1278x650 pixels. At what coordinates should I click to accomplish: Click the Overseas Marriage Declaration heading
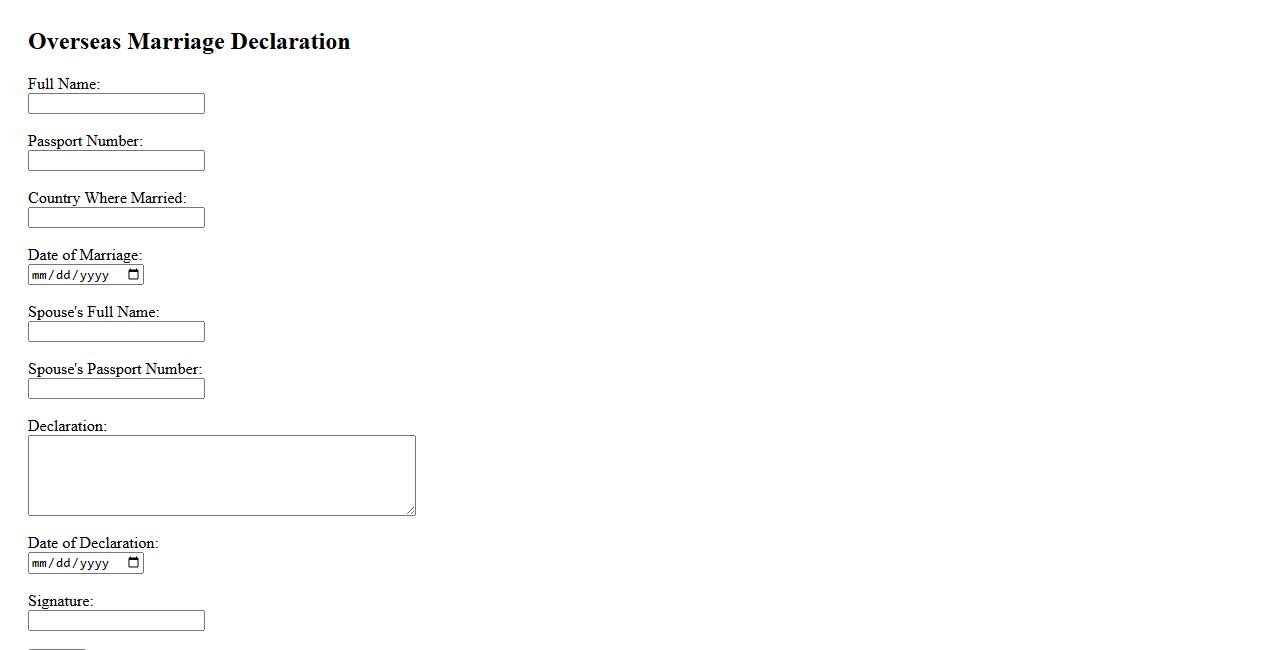point(189,41)
